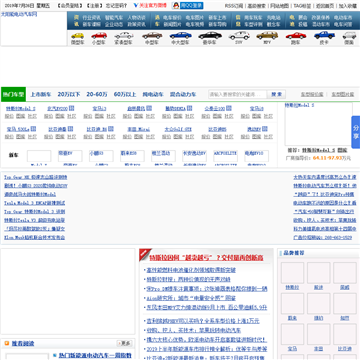Select the yellow micro car icon

click(x=77, y=35)
